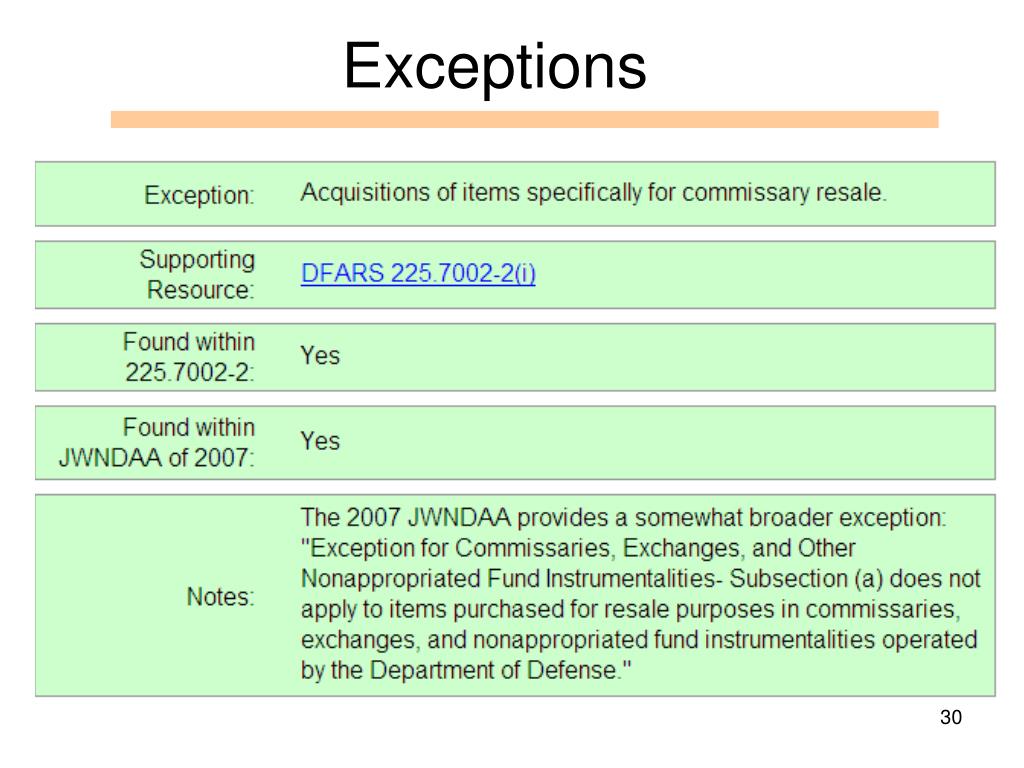1024x768 pixels.
Task: Click the Exception green row background
Action: pyautogui.click(x=515, y=194)
